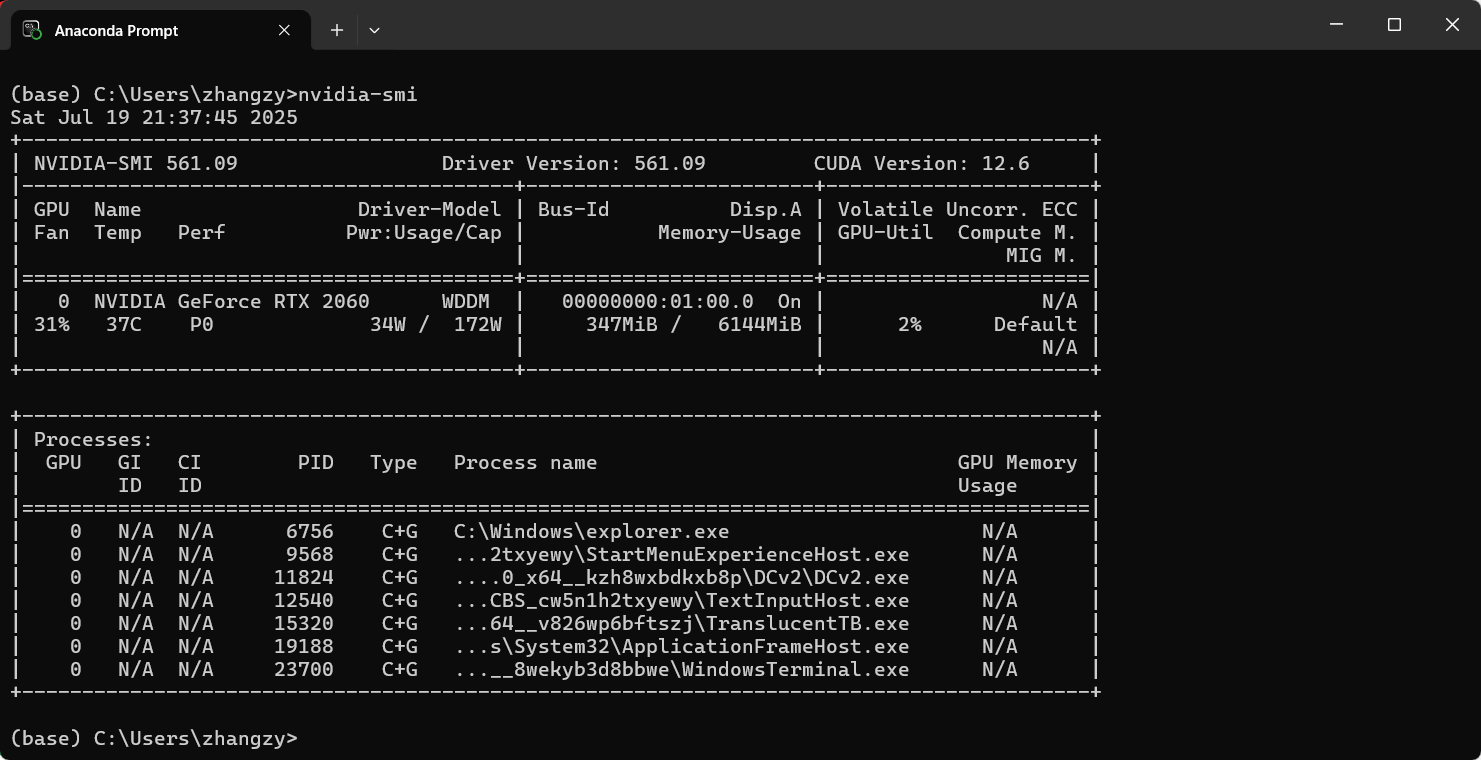The height and width of the screenshot is (760, 1481).
Task: Click the Memory-Usage column header
Action: tap(730, 232)
